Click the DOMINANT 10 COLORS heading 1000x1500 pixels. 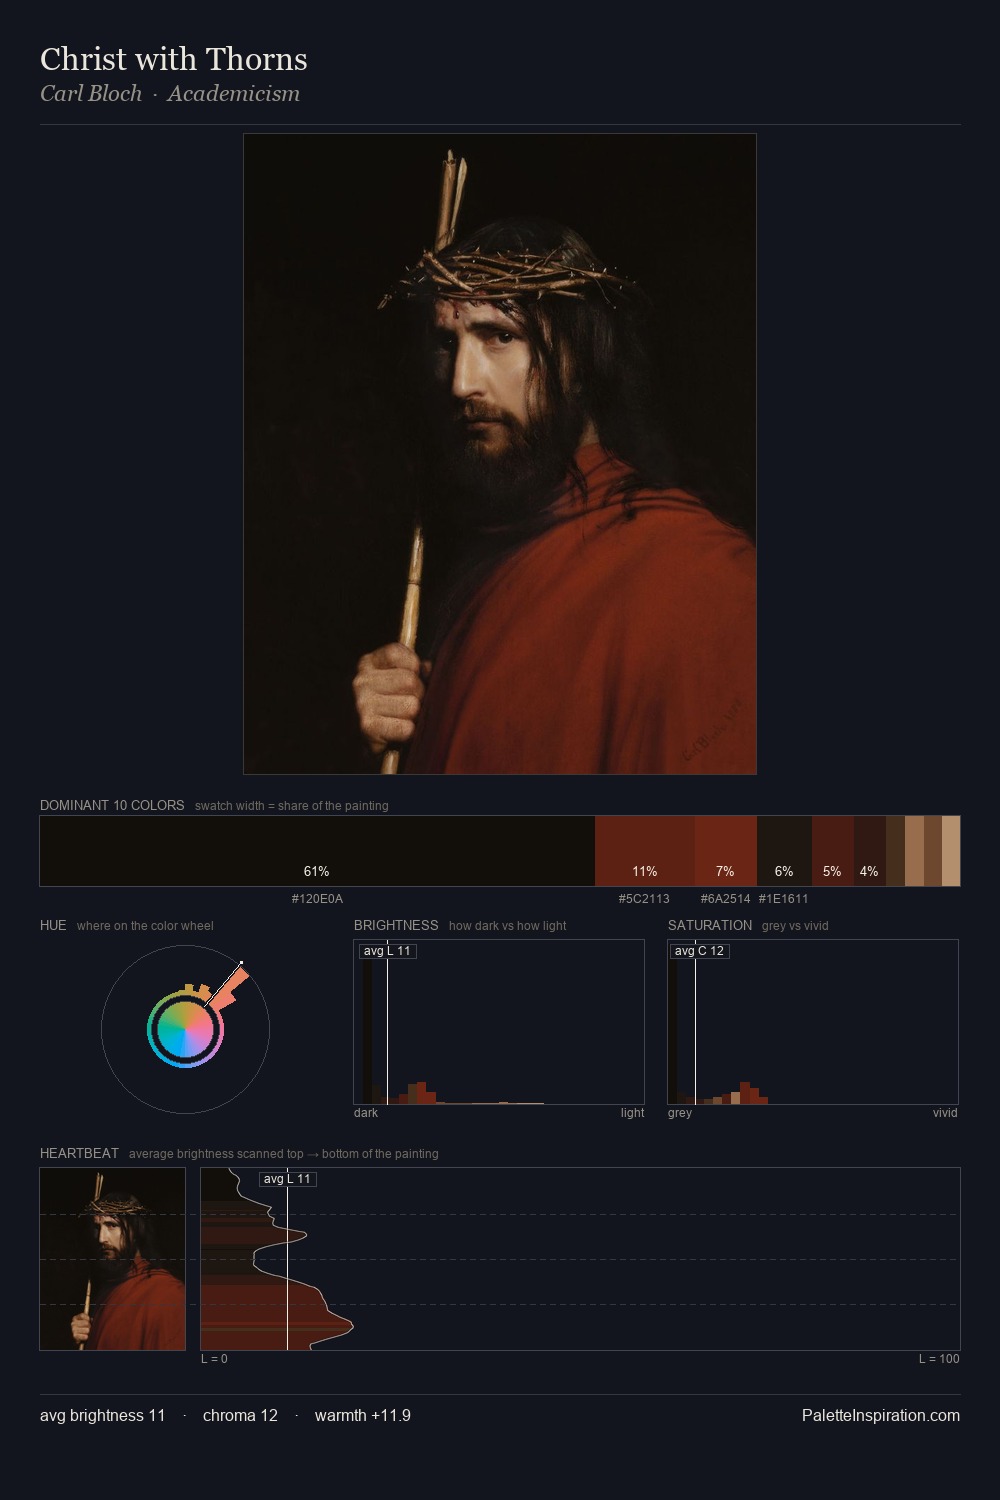pos(112,805)
